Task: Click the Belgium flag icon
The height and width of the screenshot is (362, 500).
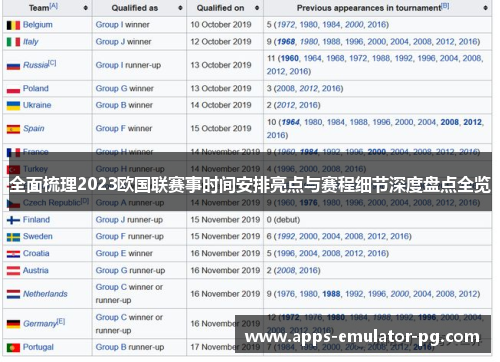Action: point(13,25)
